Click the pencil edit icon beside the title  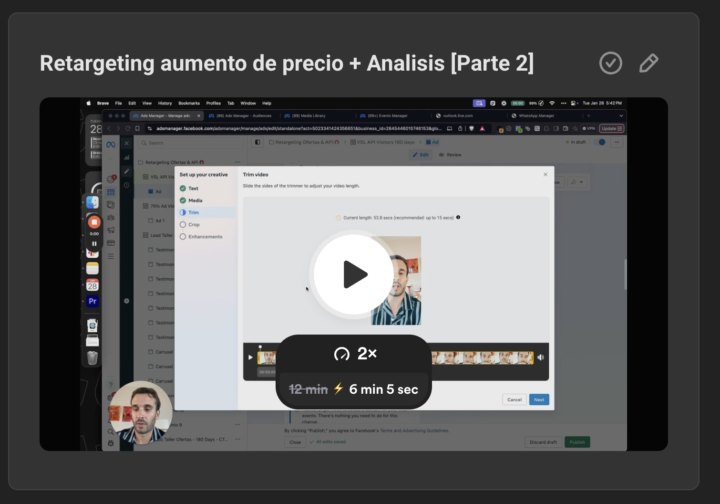tap(648, 63)
